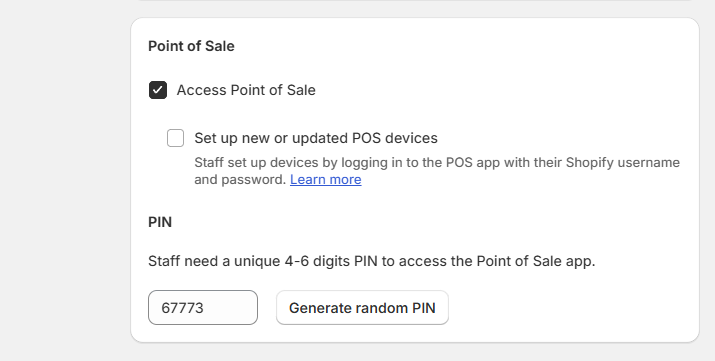Click the 'Set up new or updated POS devices' label
This screenshot has width=715, height=361.
(x=316, y=138)
